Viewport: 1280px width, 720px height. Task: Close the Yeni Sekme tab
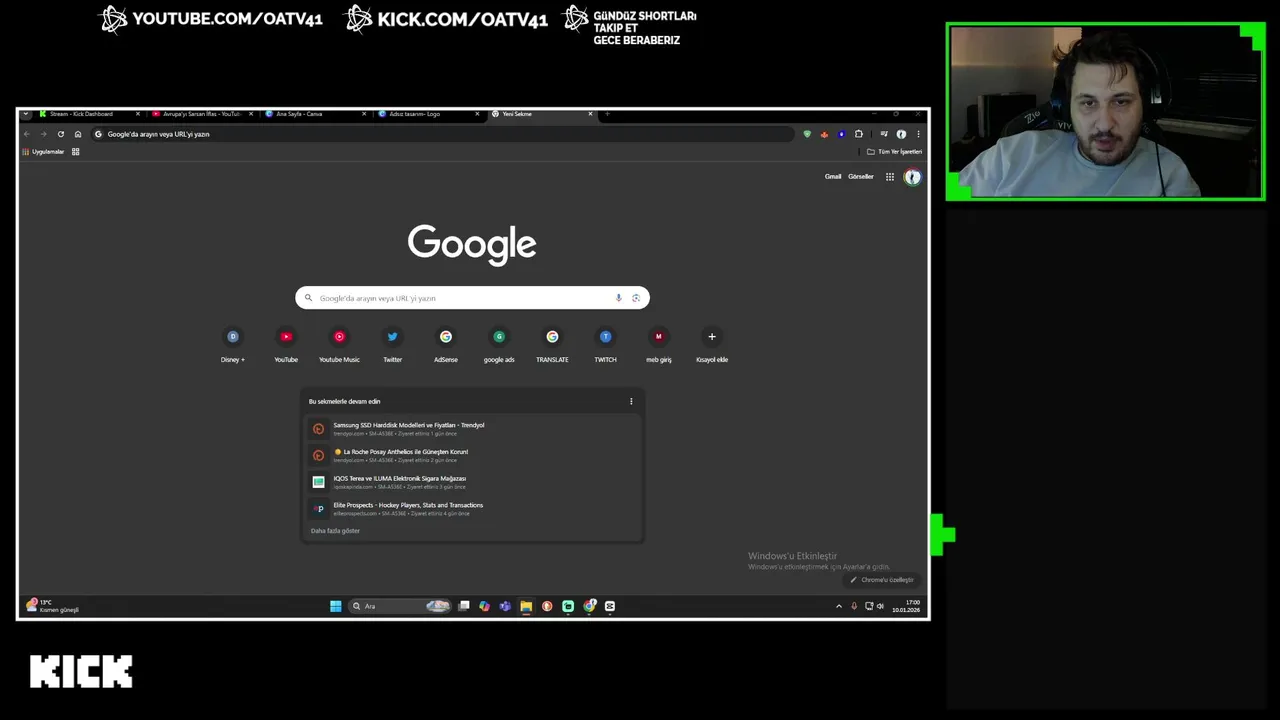pos(590,114)
